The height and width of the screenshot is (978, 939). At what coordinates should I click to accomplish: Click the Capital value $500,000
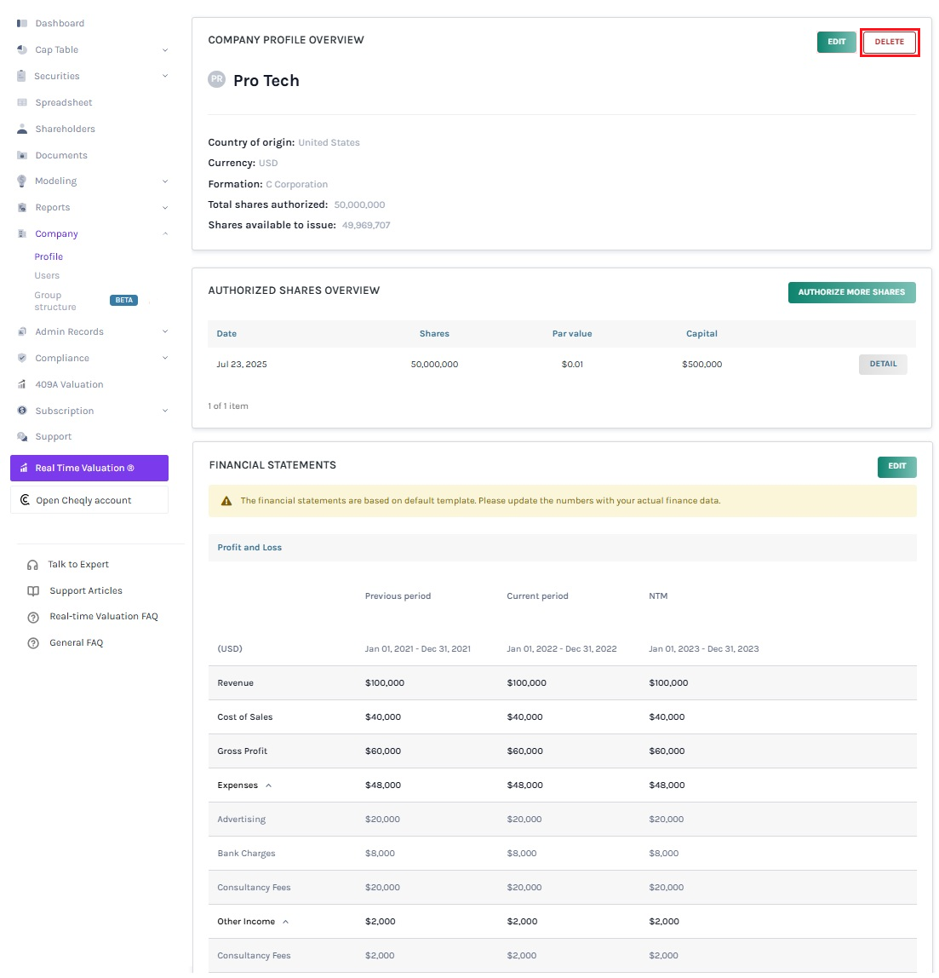click(702, 364)
